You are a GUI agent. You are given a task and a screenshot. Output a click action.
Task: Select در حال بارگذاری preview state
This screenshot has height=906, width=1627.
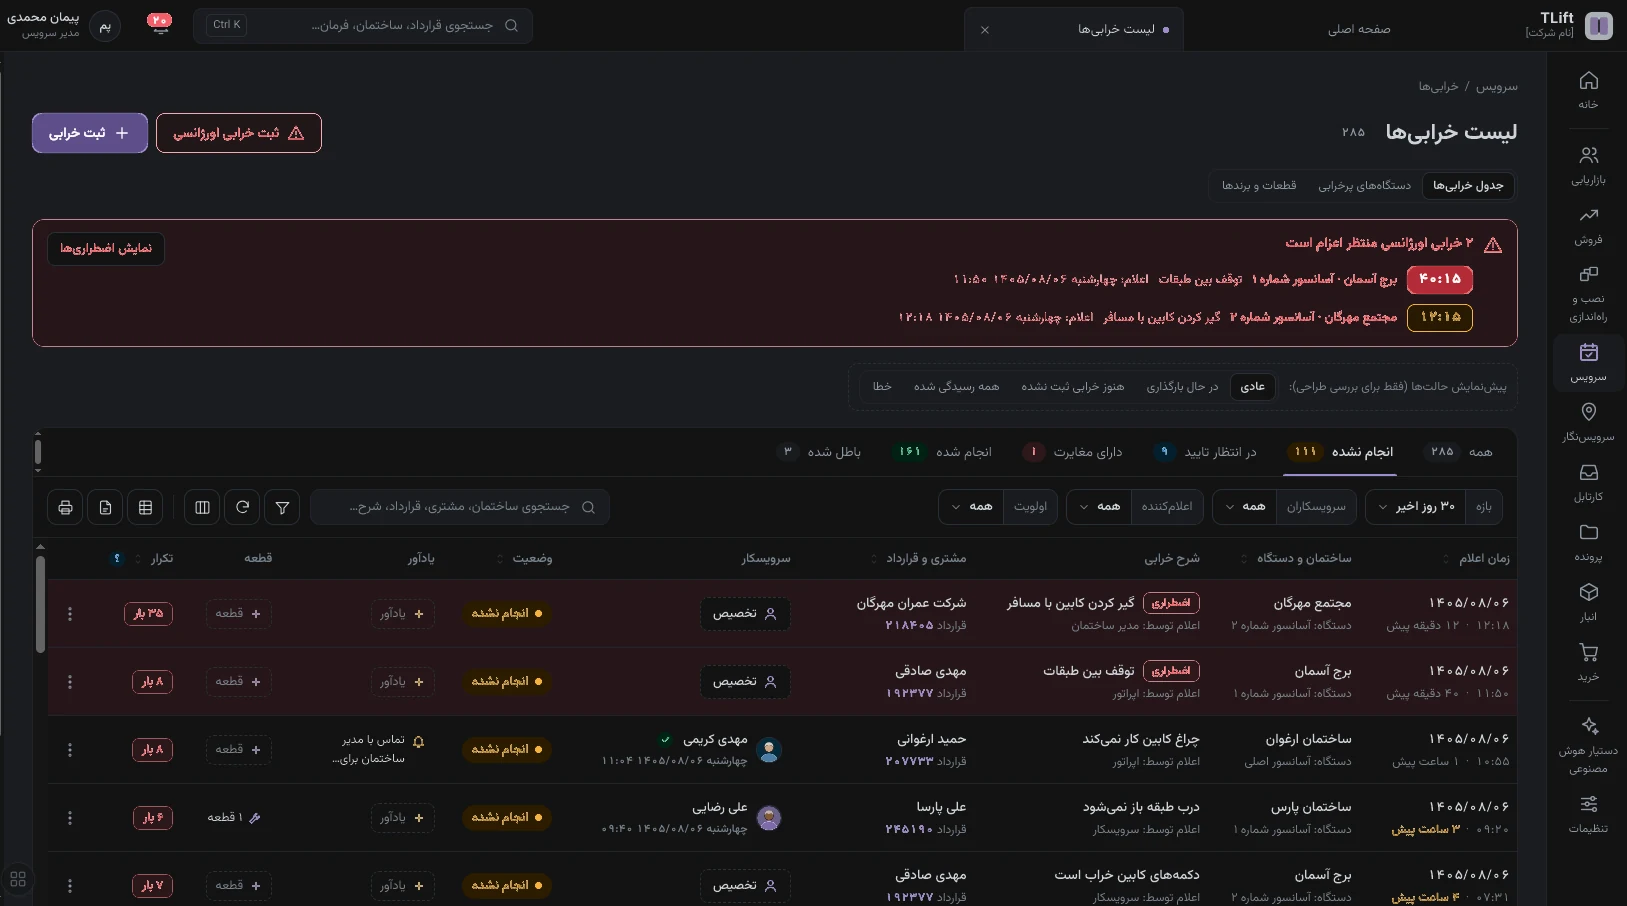click(1182, 387)
